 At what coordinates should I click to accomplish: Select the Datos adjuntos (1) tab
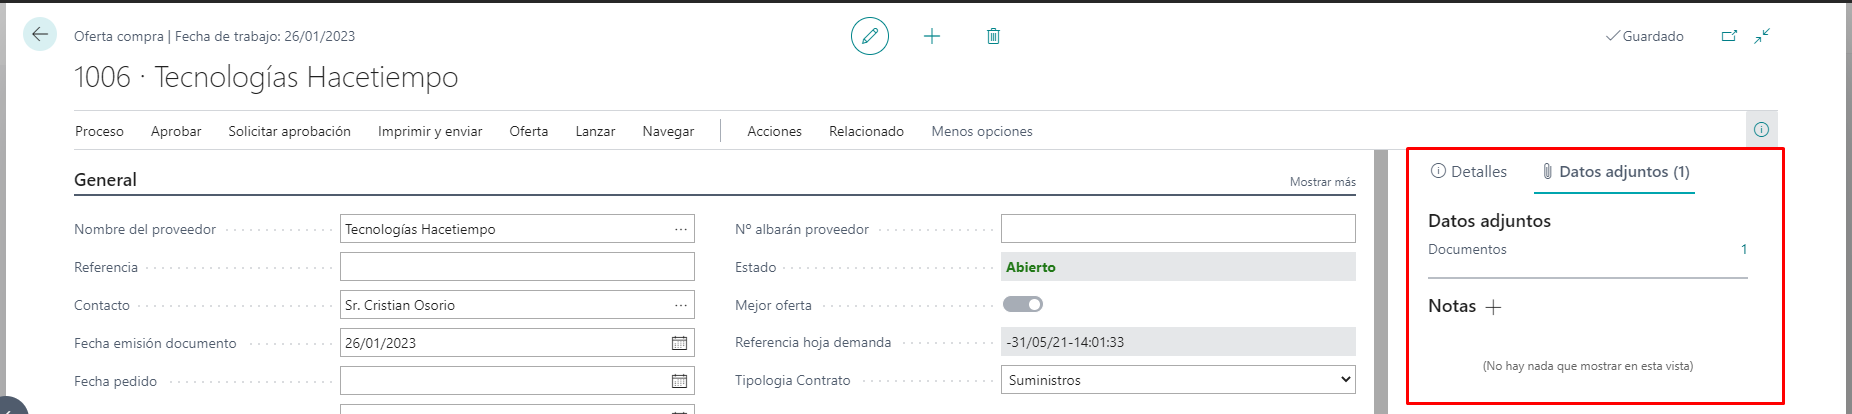1615,171
